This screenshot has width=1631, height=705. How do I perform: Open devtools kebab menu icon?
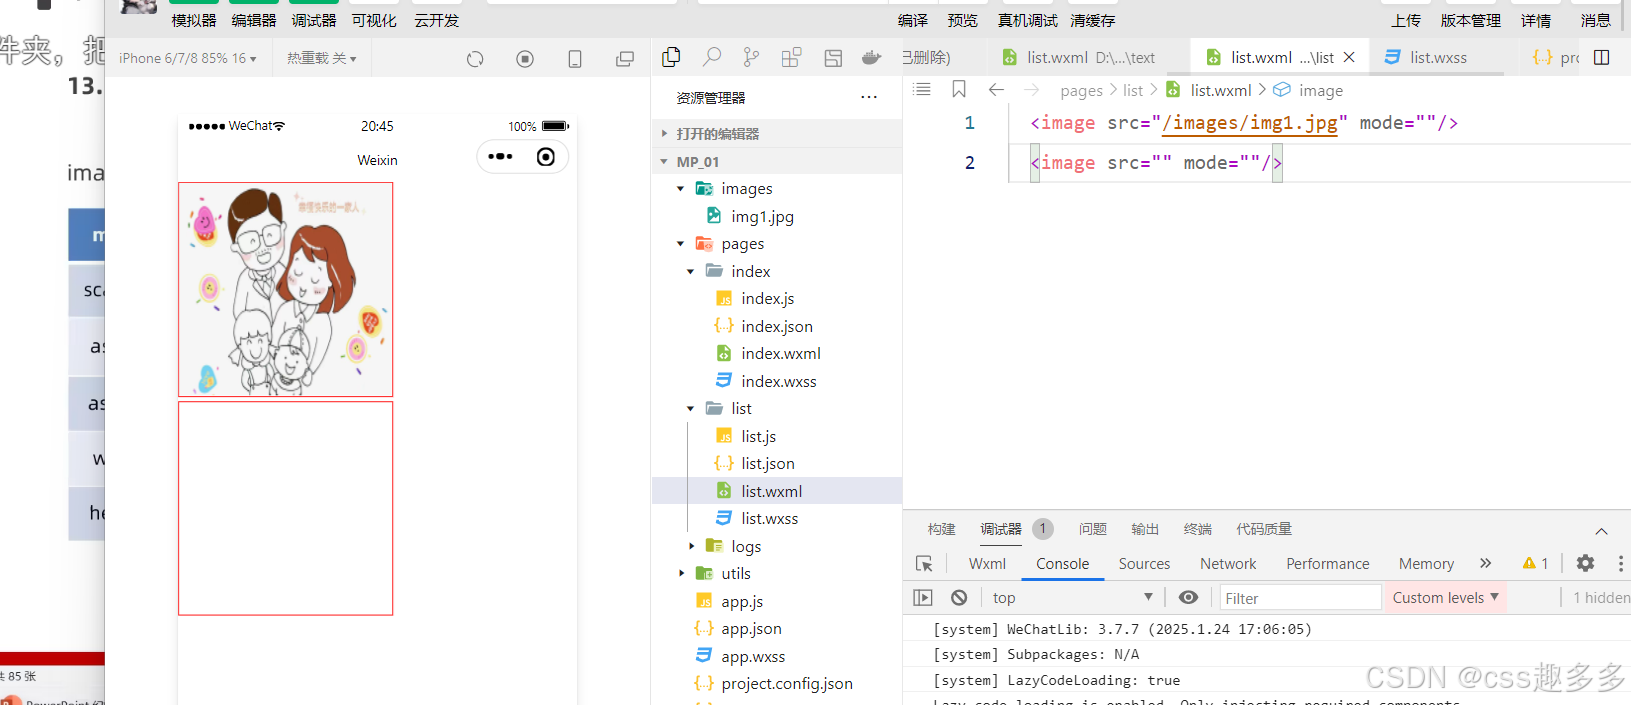click(1621, 563)
